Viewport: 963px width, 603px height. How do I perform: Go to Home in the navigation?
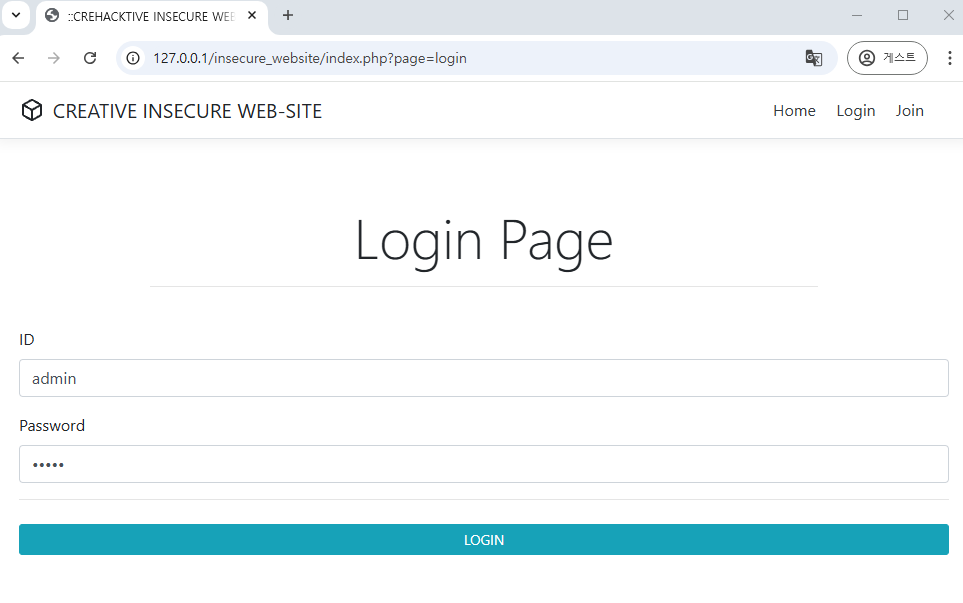(x=794, y=111)
